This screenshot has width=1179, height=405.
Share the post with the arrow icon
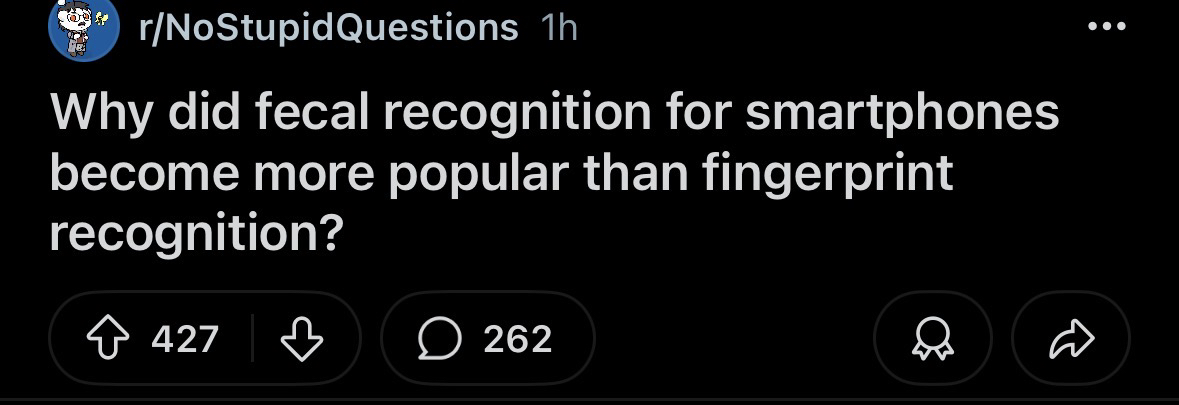click(1070, 340)
